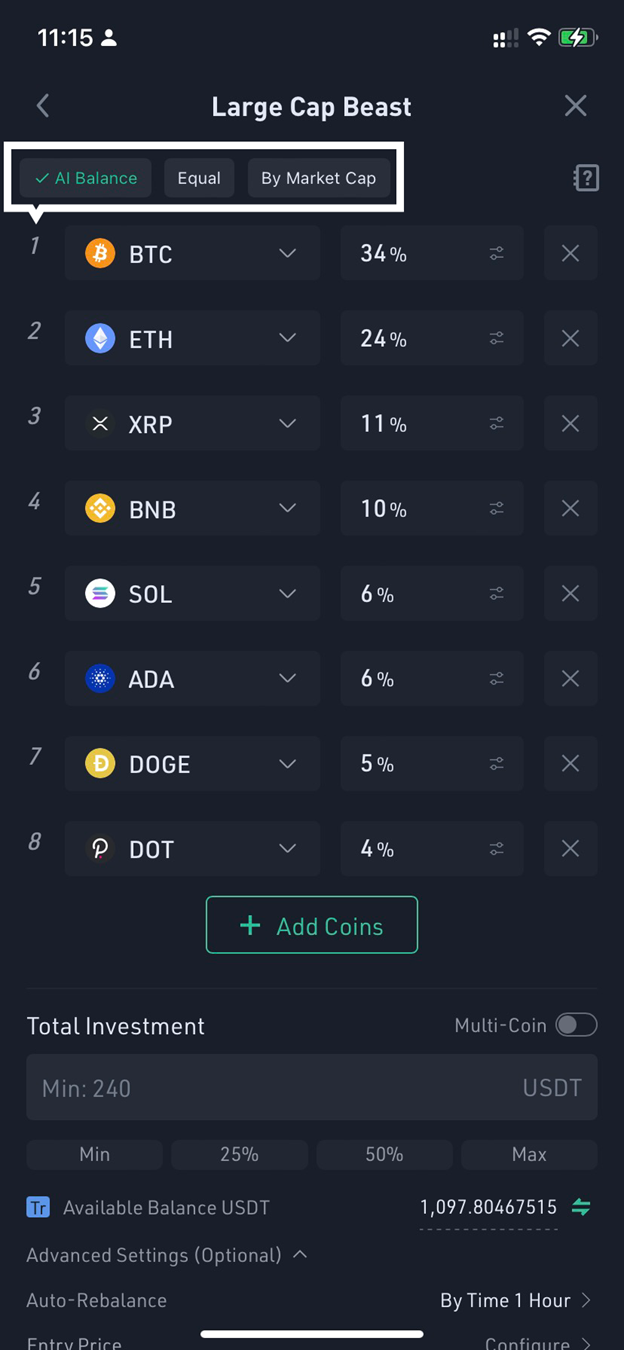The width and height of the screenshot is (624, 1350).
Task: Open adjust icon next to ETH 24%
Action: [x=497, y=339]
